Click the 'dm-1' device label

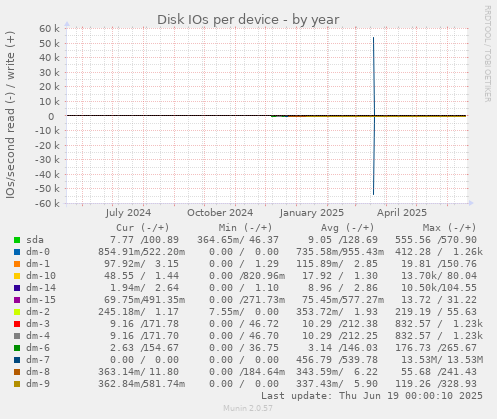point(38,264)
